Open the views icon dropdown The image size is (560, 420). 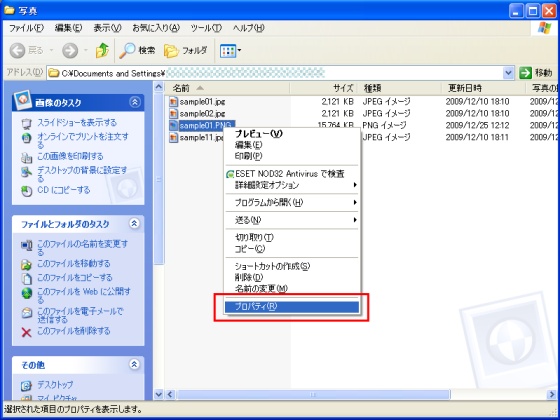coord(230,51)
